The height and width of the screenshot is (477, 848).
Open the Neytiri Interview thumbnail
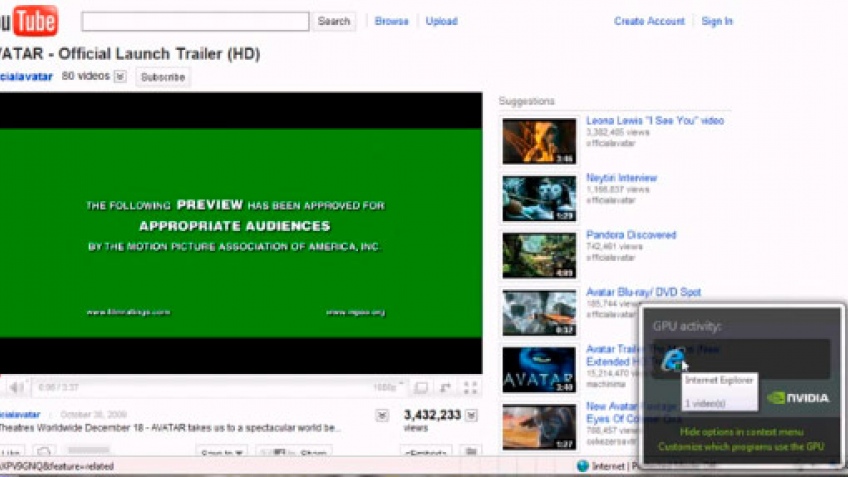coord(539,198)
